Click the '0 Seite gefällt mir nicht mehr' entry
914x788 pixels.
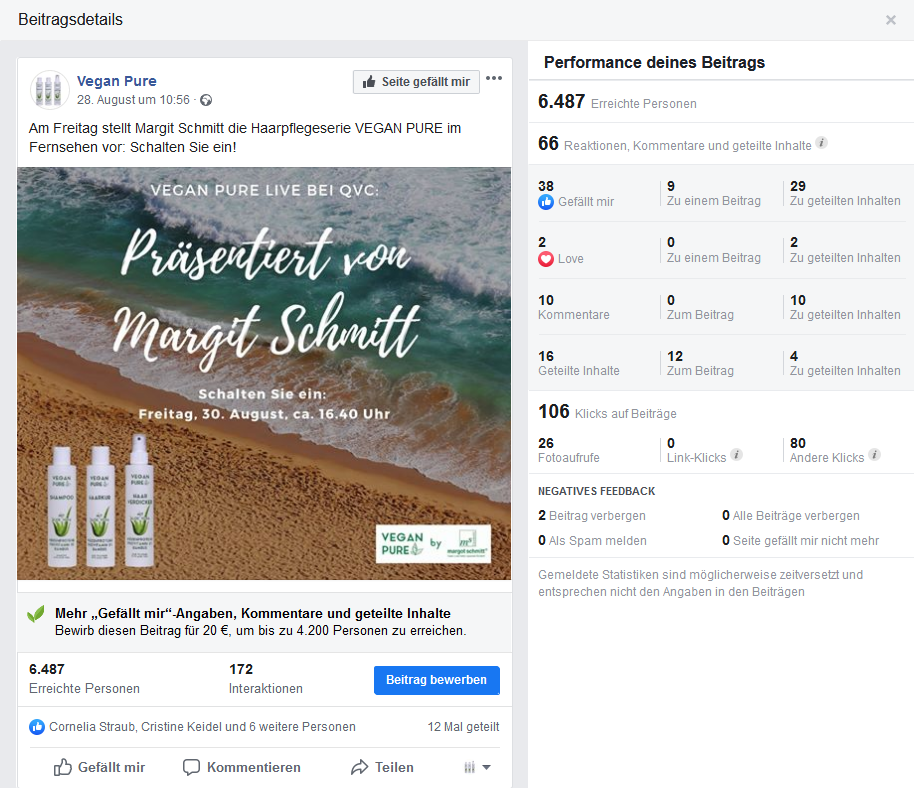(800, 541)
